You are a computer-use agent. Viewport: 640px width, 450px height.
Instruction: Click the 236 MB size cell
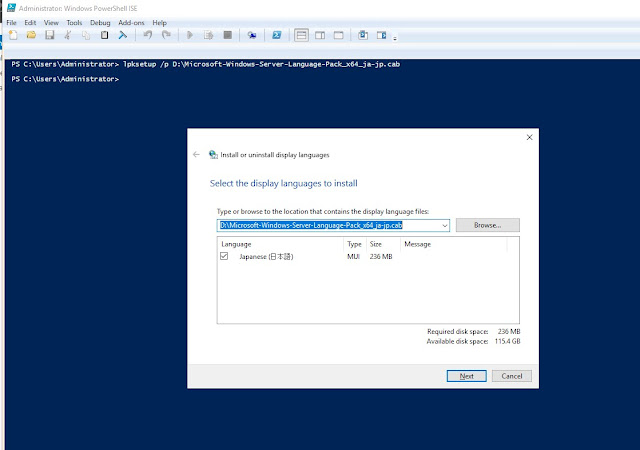381,256
